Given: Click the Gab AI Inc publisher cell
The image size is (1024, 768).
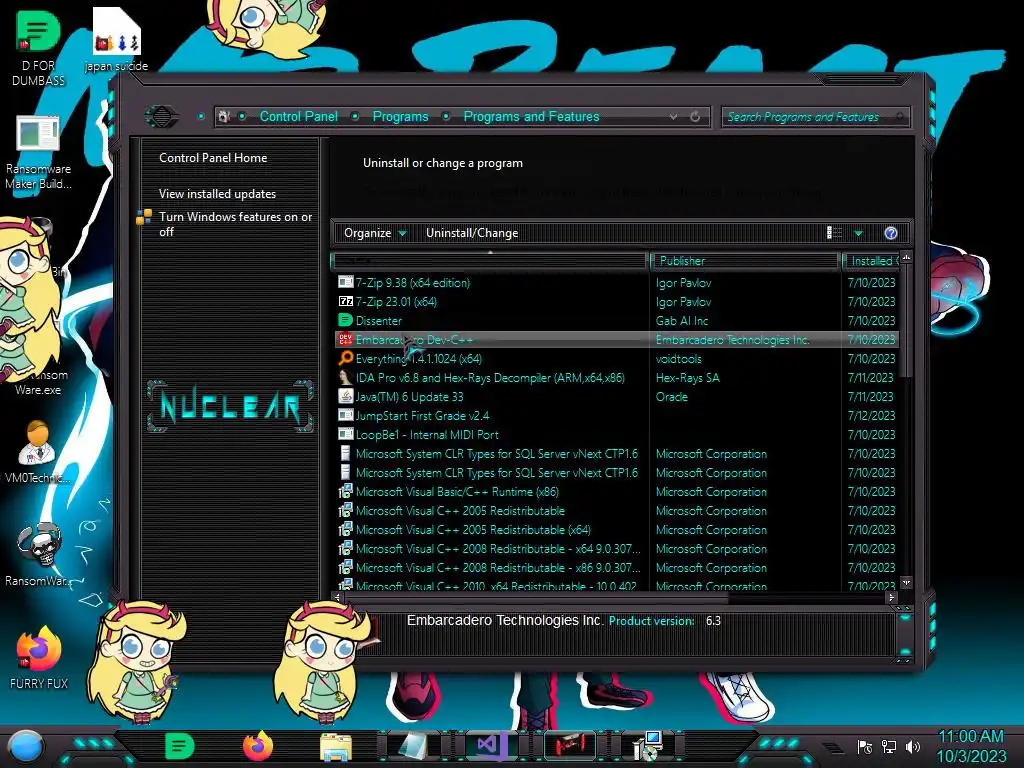Looking at the screenshot, I should 682,321.
